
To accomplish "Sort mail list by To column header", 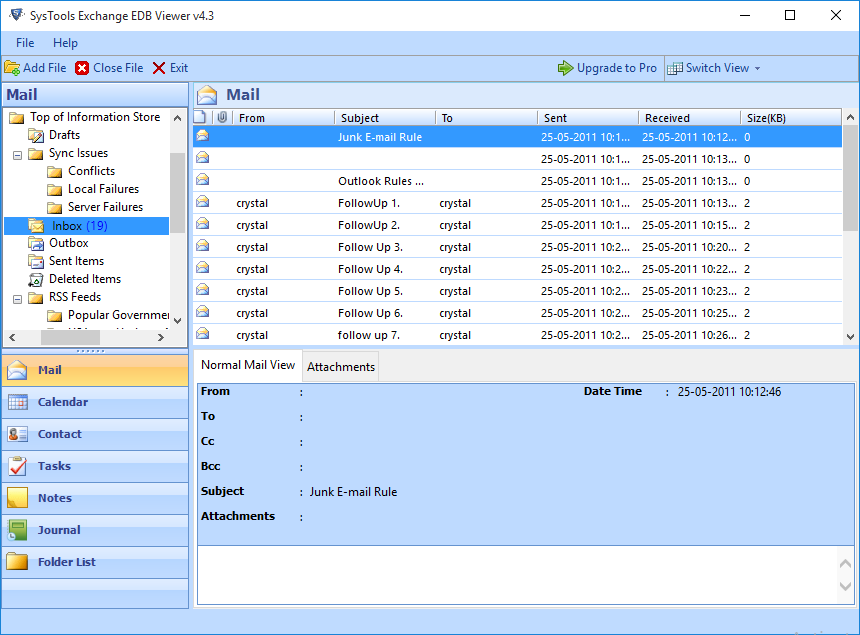I will 486,118.
